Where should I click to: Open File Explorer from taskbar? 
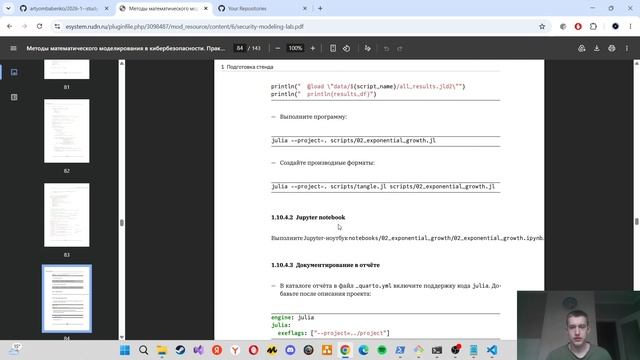tap(162, 350)
